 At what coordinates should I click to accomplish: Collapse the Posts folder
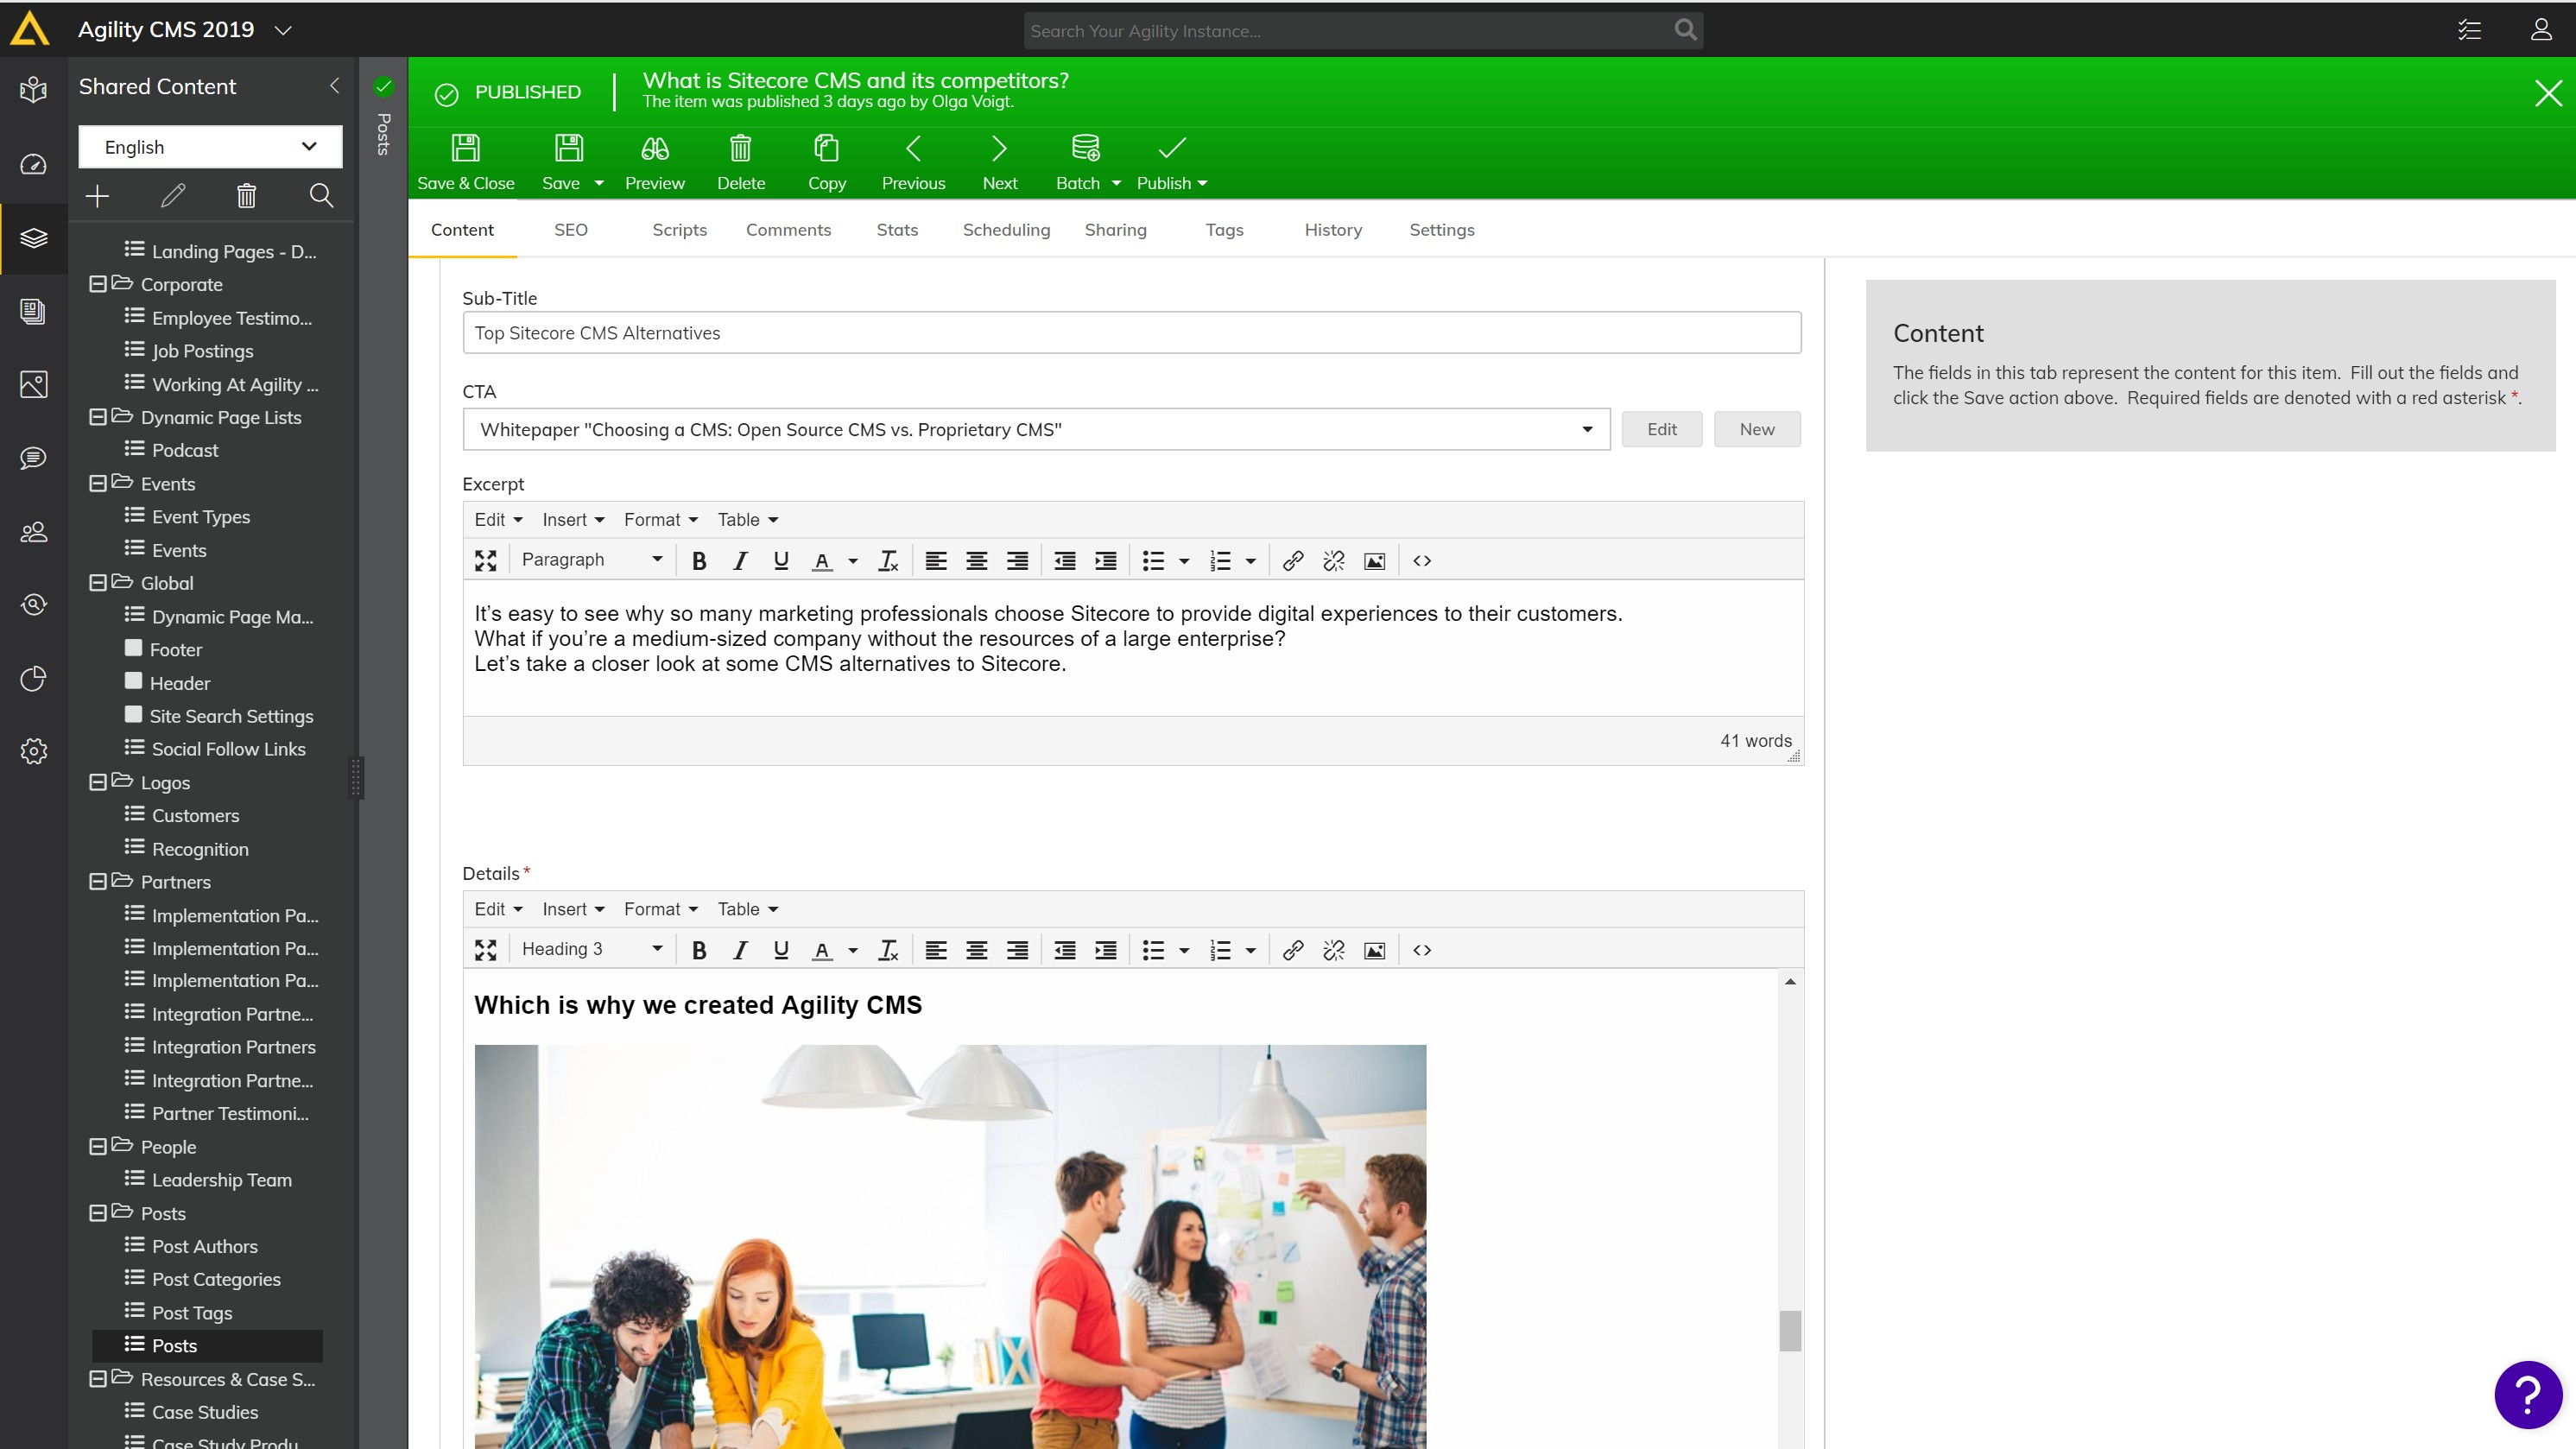pos(97,1213)
